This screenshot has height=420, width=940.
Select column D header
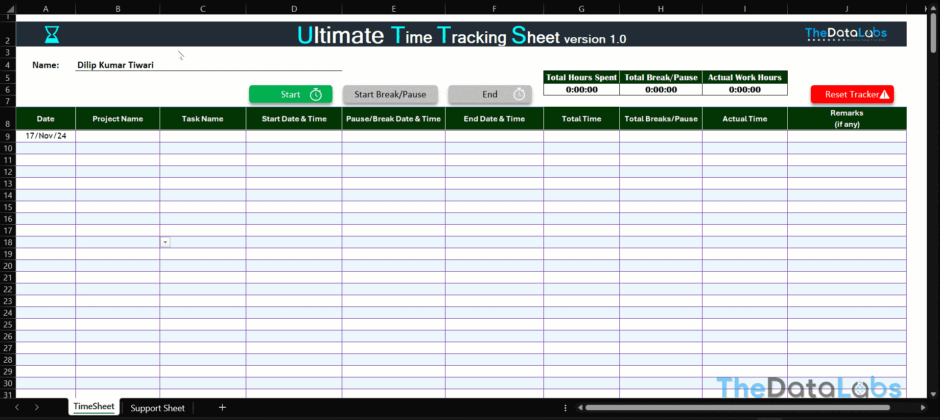coord(294,9)
